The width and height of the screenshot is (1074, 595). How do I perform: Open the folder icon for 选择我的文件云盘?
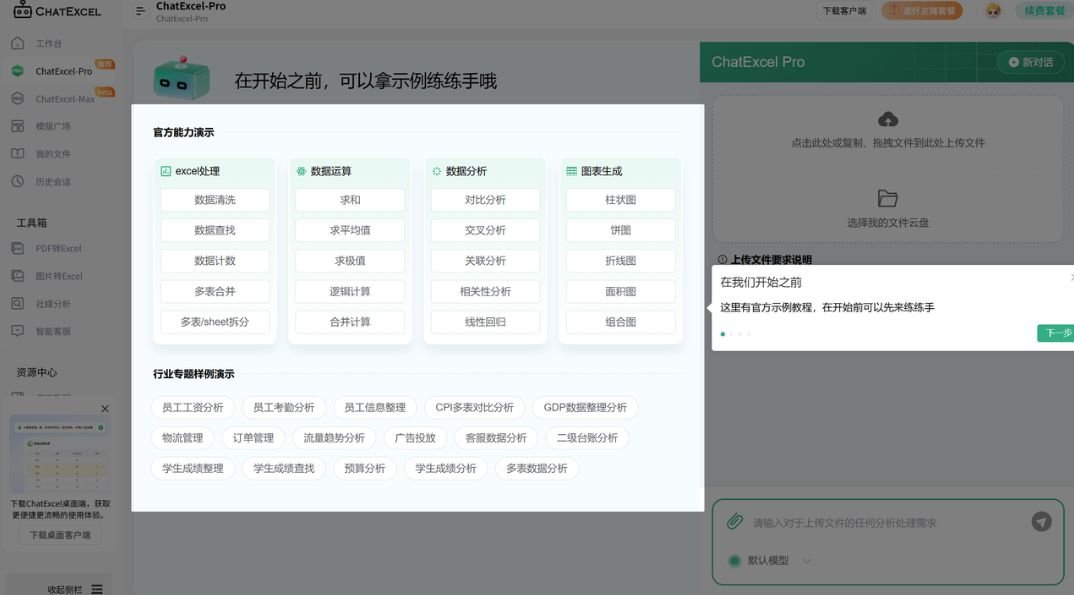click(x=887, y=198)
